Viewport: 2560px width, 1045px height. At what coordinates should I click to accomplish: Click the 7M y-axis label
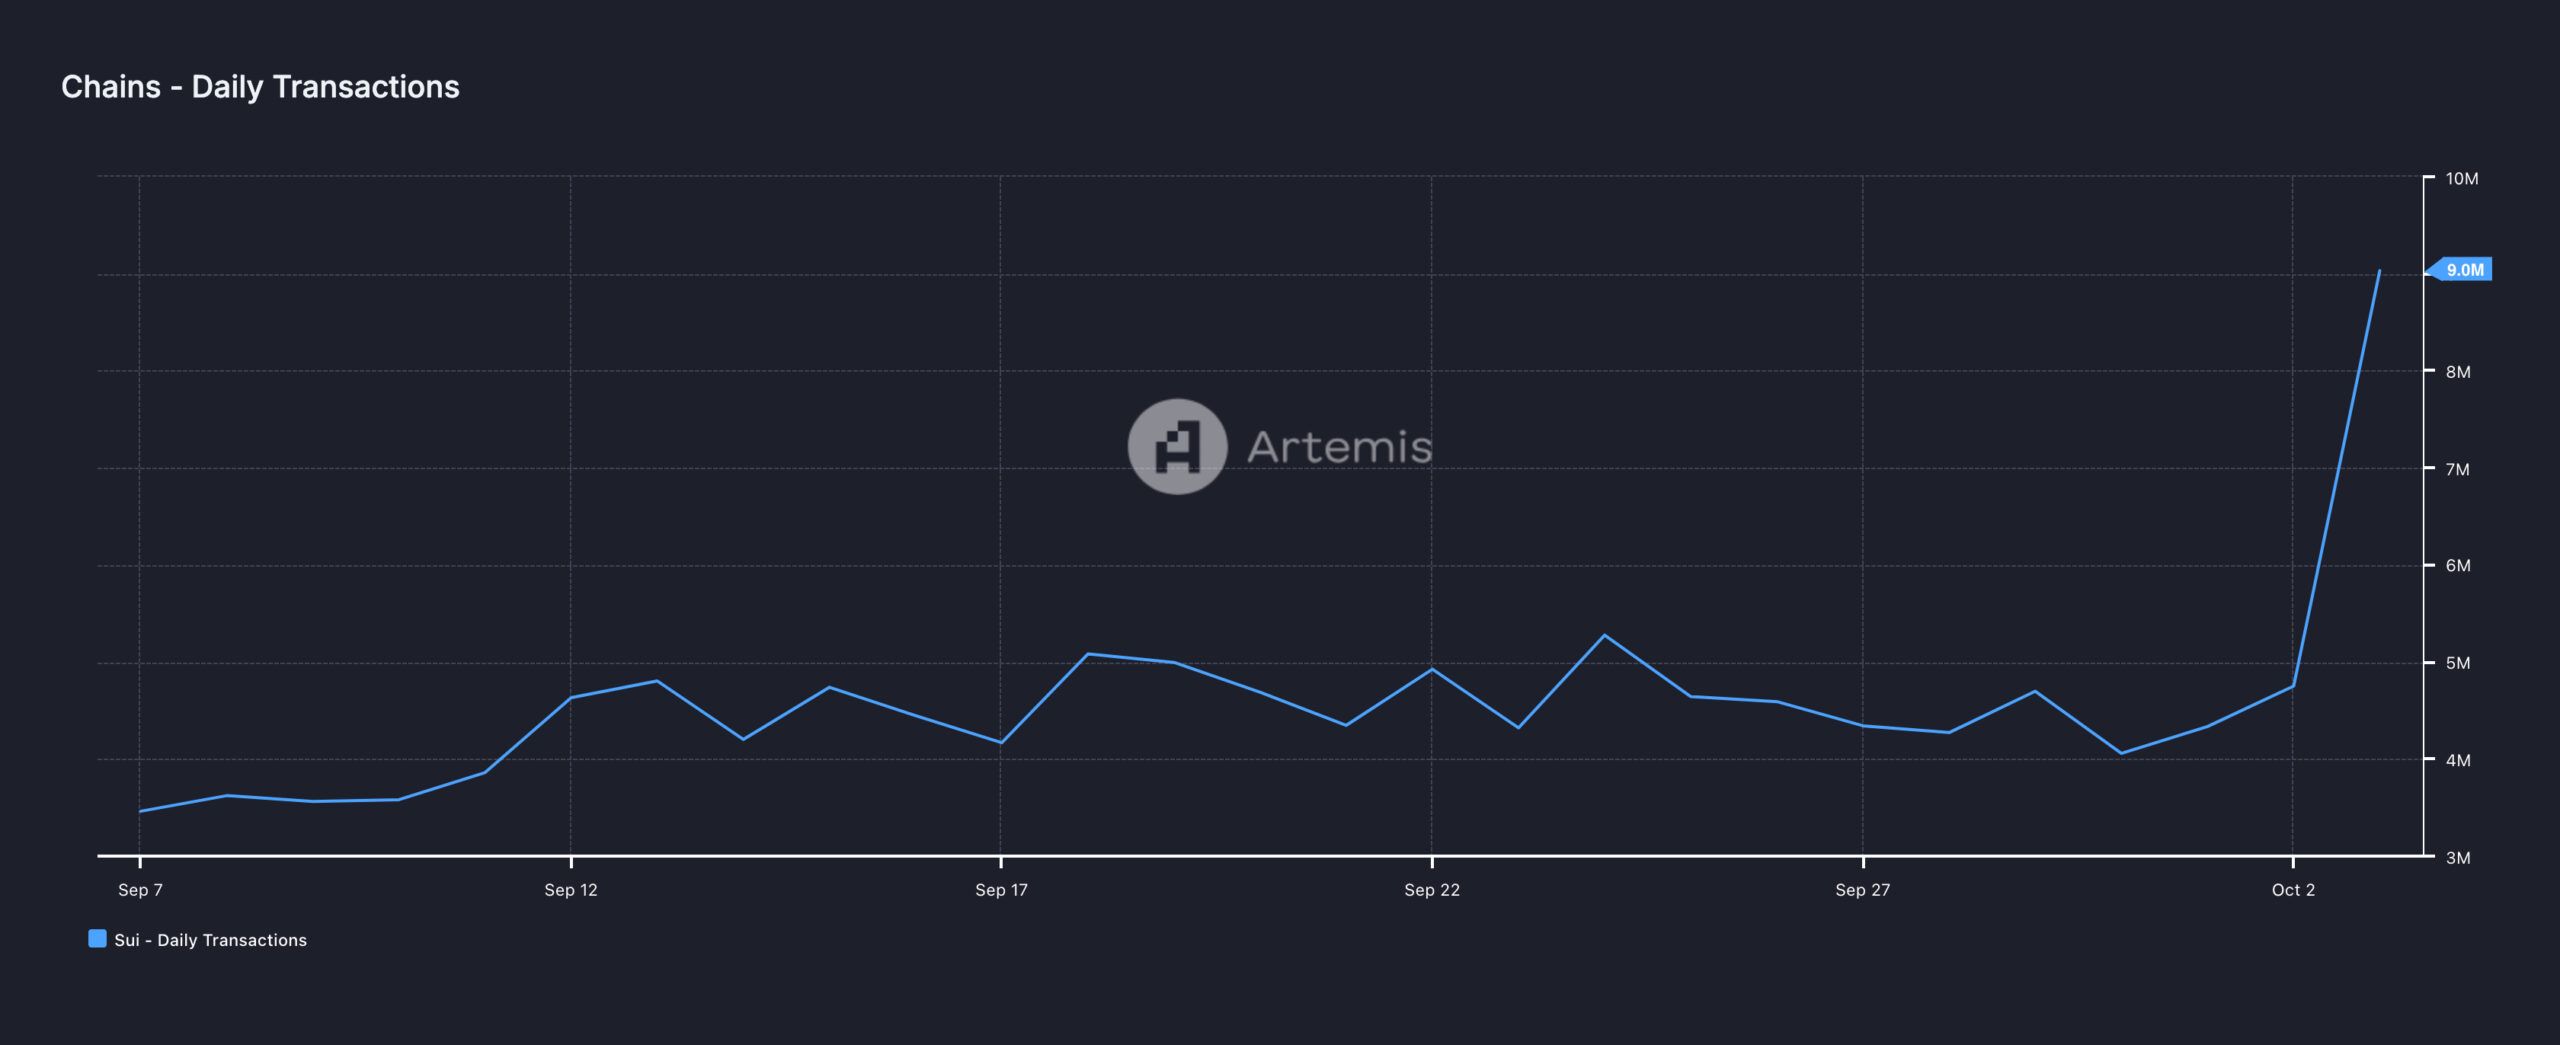pyautogui.click(x=2458, y=469)
